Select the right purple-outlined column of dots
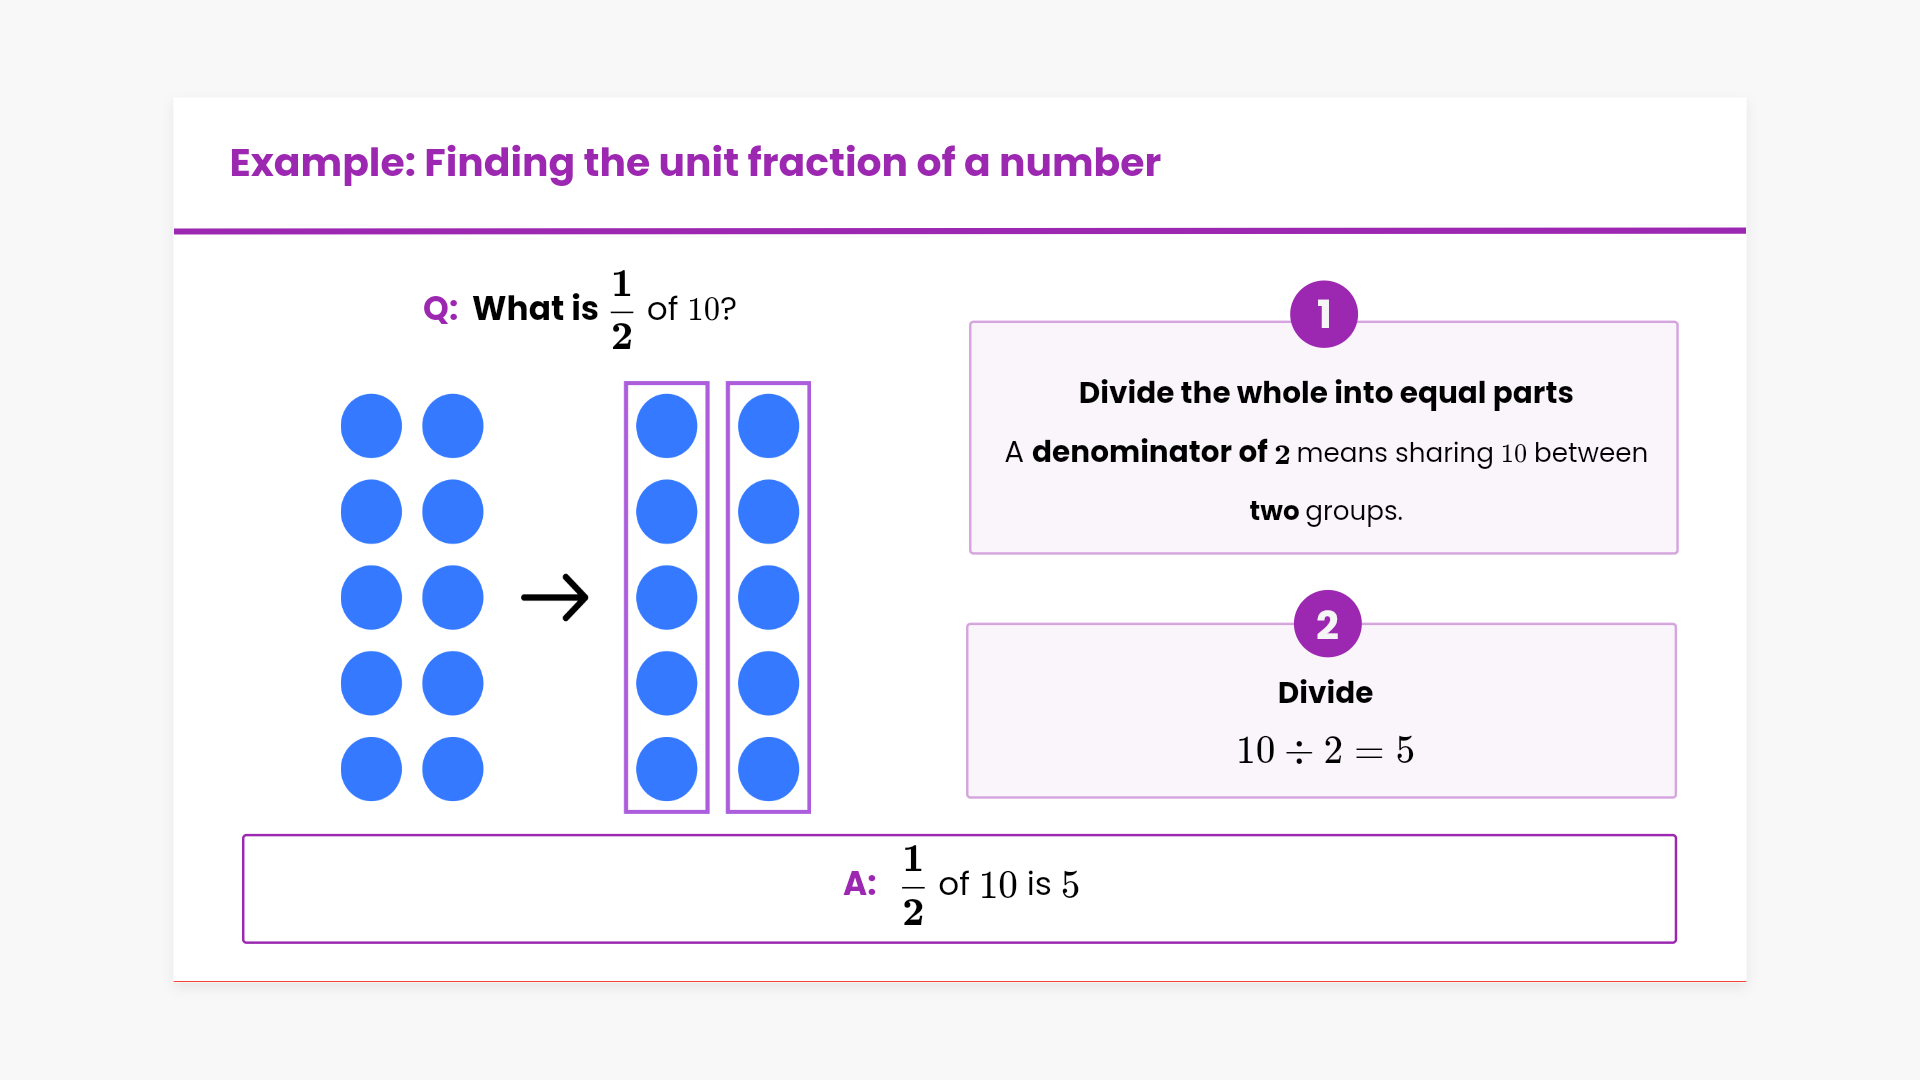Screen dimensions: 1920x1080 pyautogui.click(x=768, y=597)
